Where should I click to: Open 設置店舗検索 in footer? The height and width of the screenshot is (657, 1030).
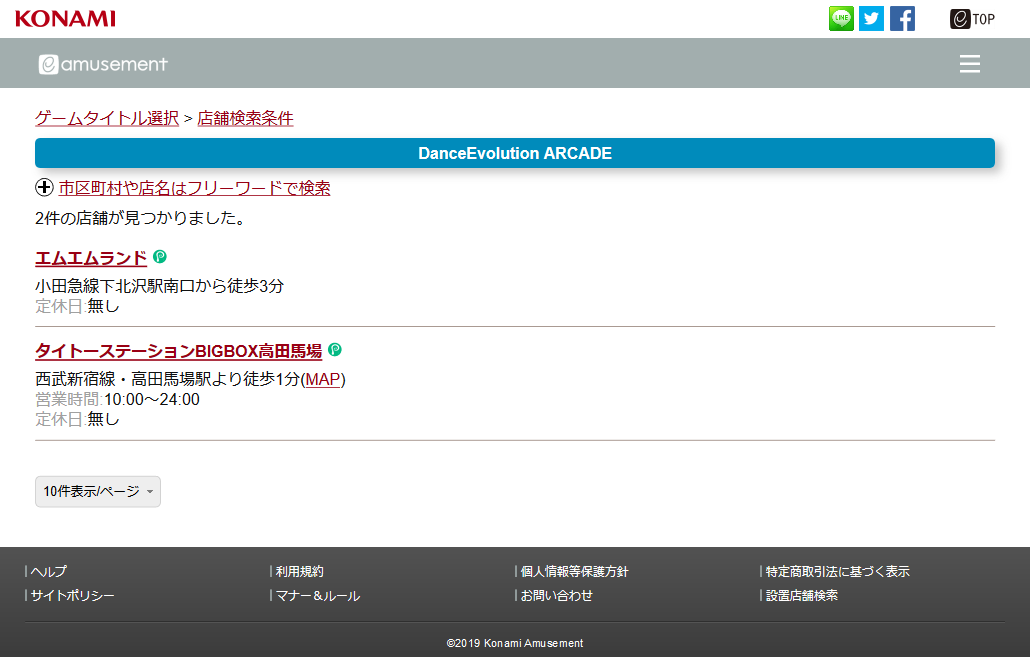tap(801, 595)
